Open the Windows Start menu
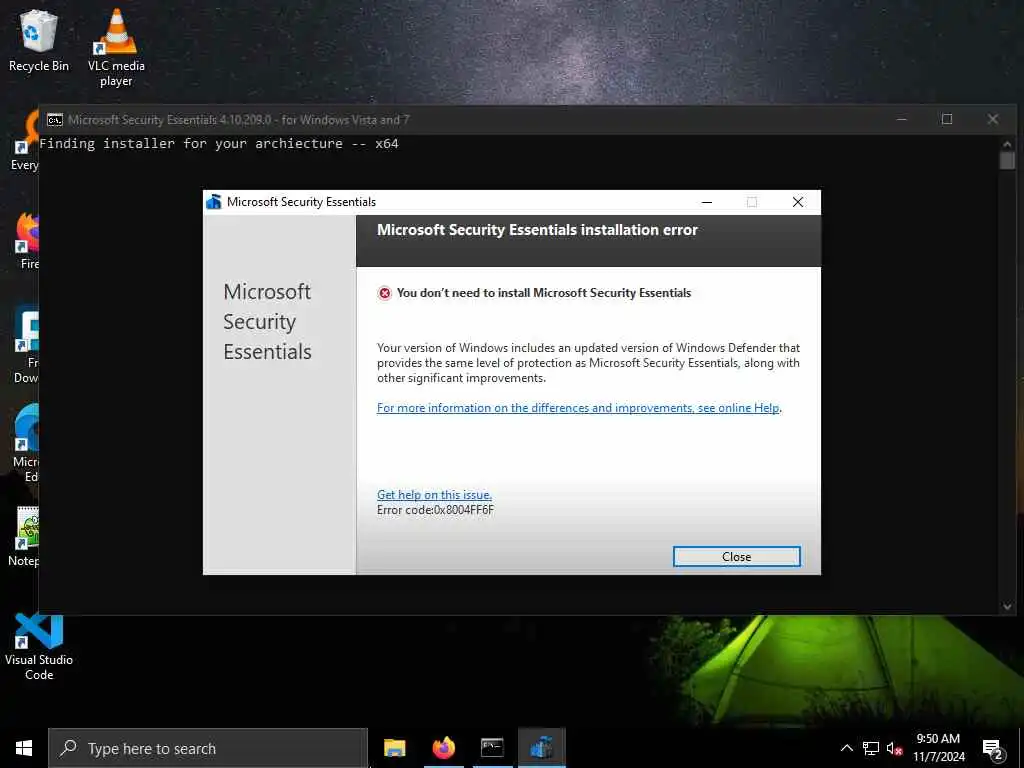This screenshot has height=768, width=1024. 24,748
